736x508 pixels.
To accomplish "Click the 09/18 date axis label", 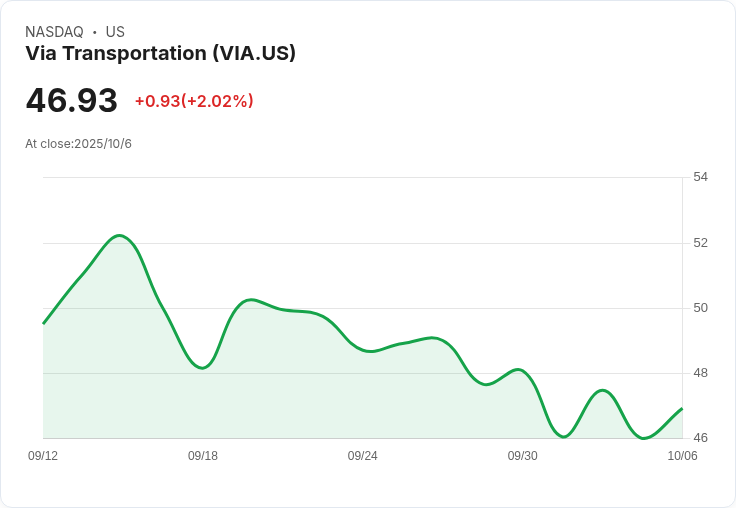I will [x=203, y=455].
